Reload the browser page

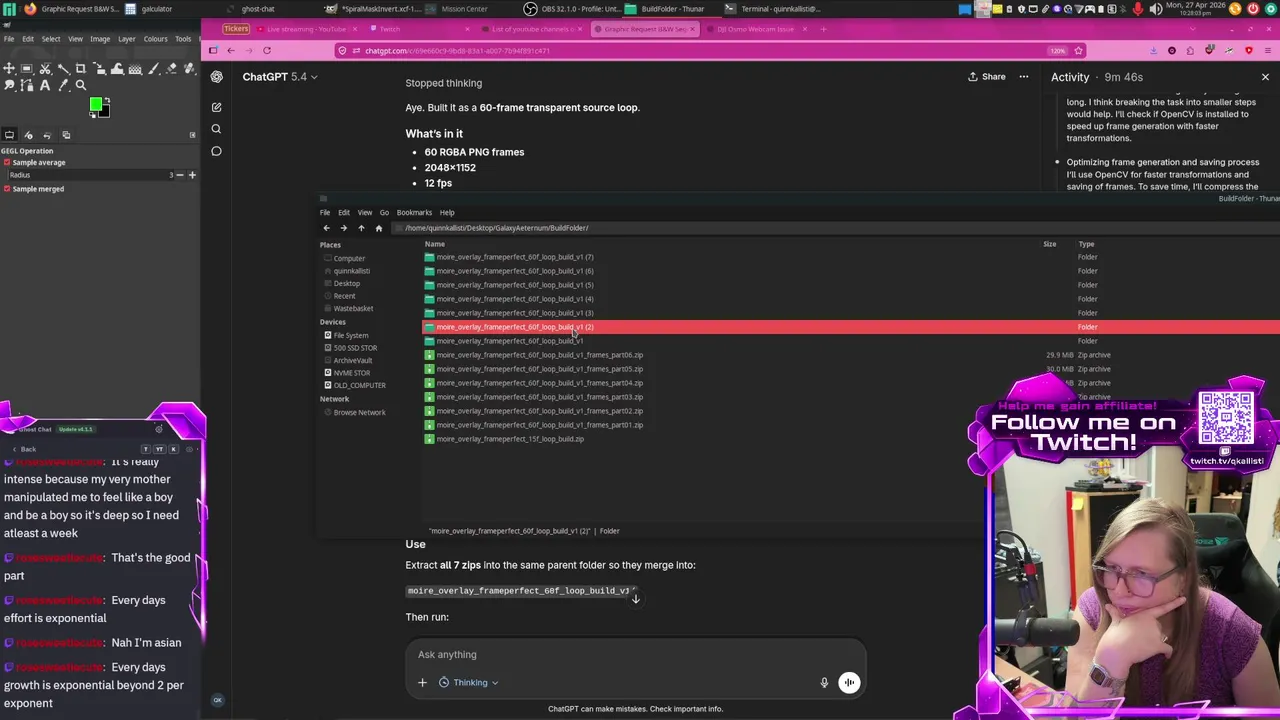tap(267, 50)
